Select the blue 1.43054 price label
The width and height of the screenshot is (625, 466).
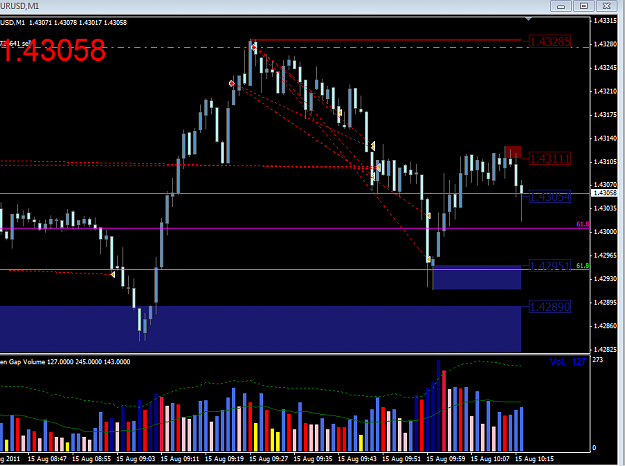pyautogui.click(x=550, y=197)
